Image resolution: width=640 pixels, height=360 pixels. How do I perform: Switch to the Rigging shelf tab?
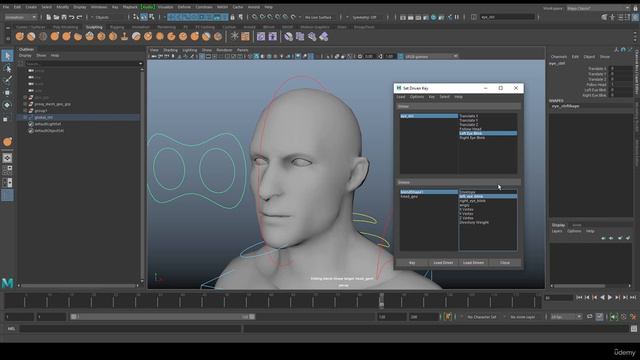coord(117,27)
